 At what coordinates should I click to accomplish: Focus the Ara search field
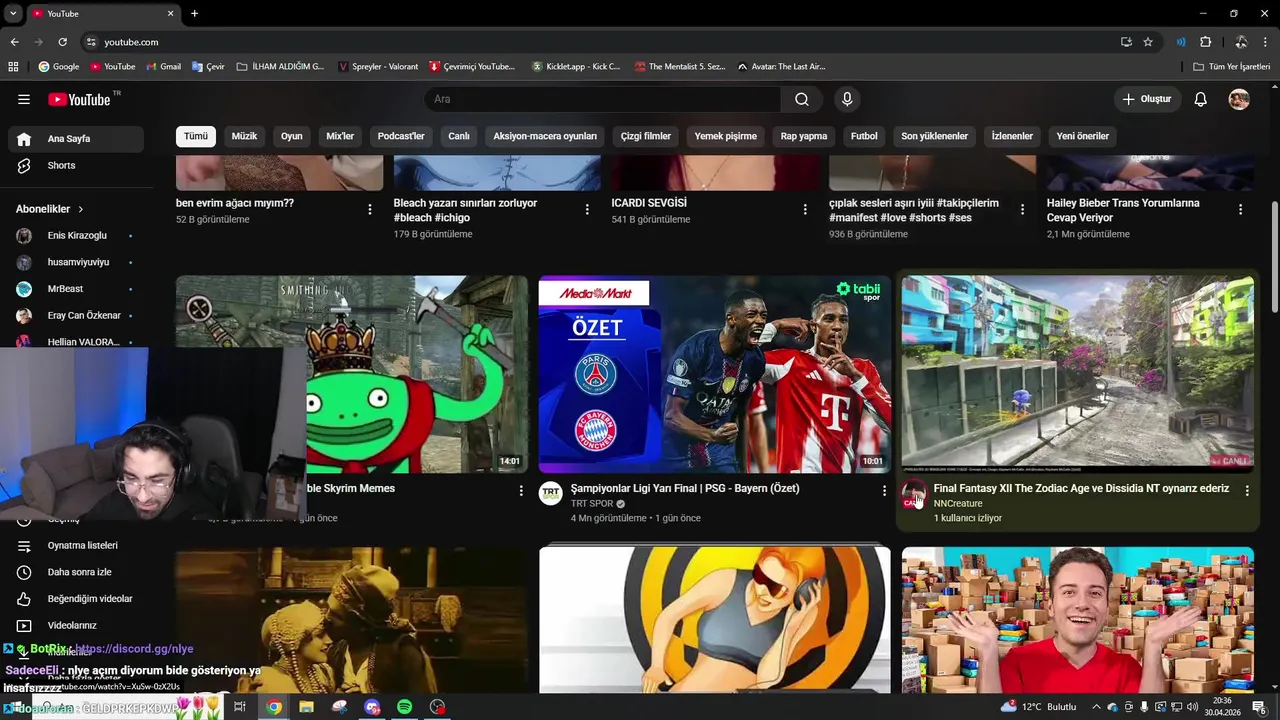tap(603, 99)
